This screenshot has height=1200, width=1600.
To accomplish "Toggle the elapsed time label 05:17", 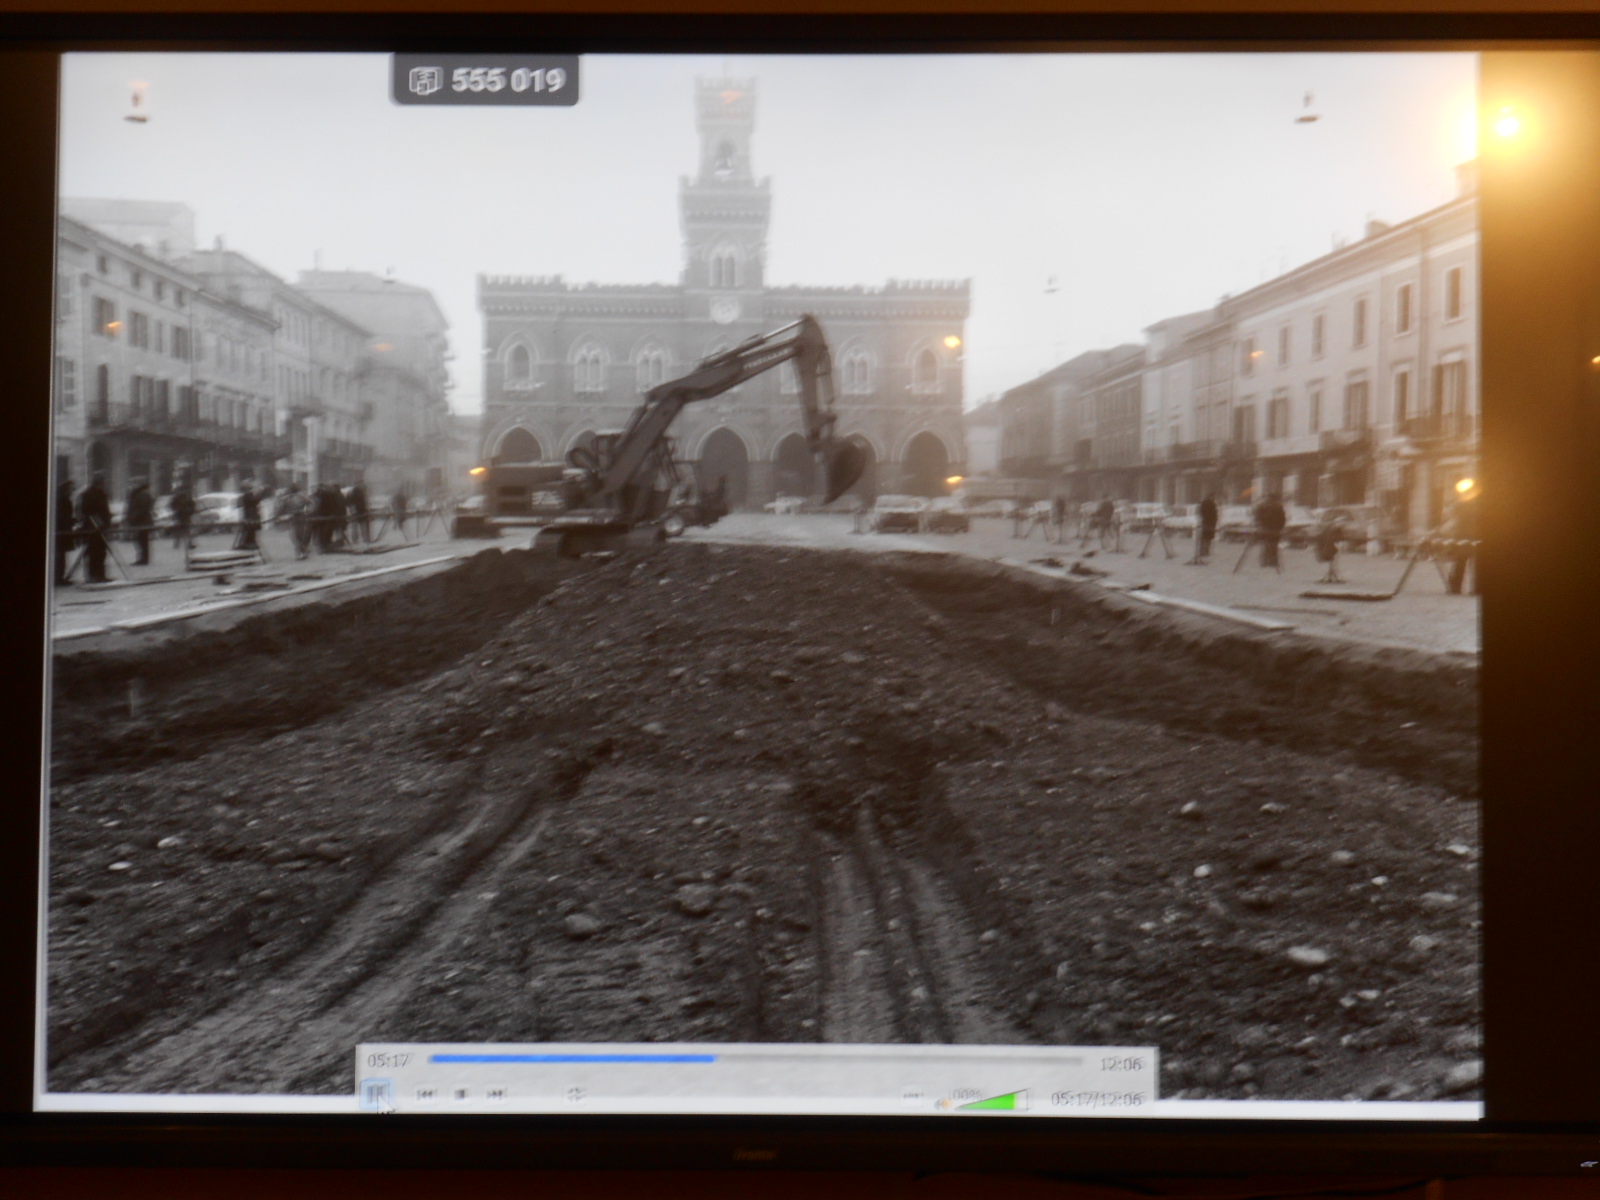I will tap(389, 1060).
